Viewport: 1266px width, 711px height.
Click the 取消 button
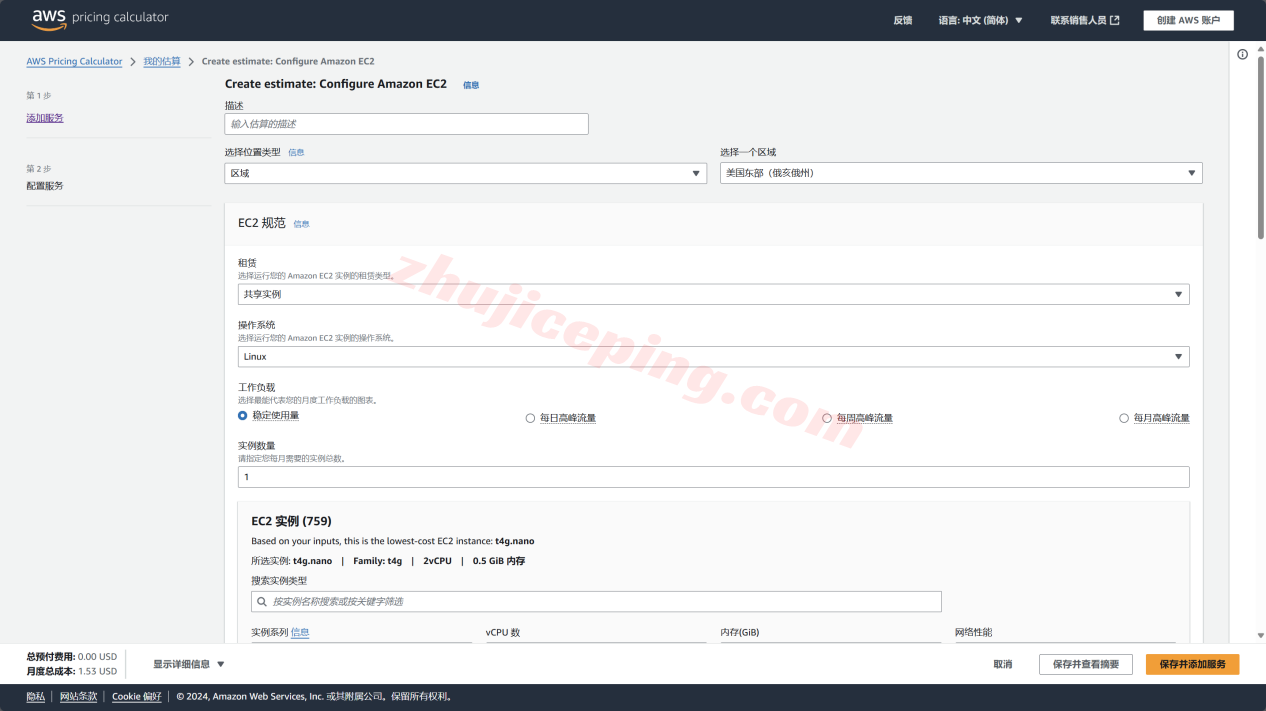(1003, 664)
